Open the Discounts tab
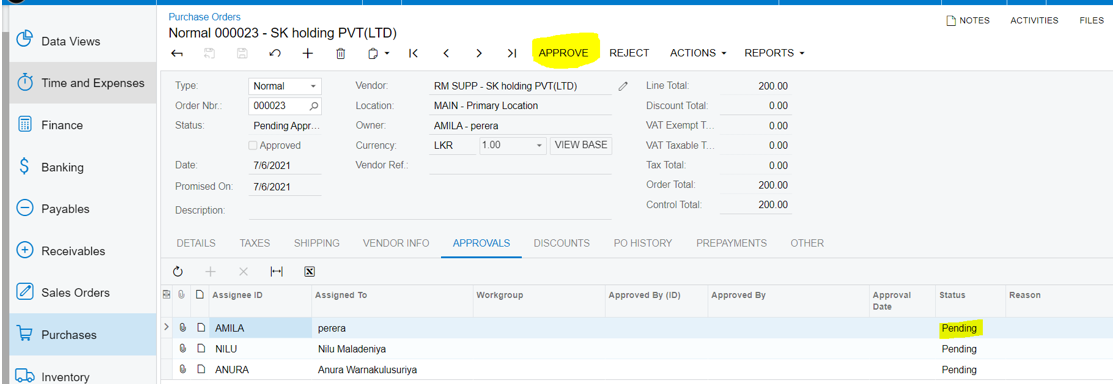The height and width of the screenshot is (384, 1113). [561, 243]
